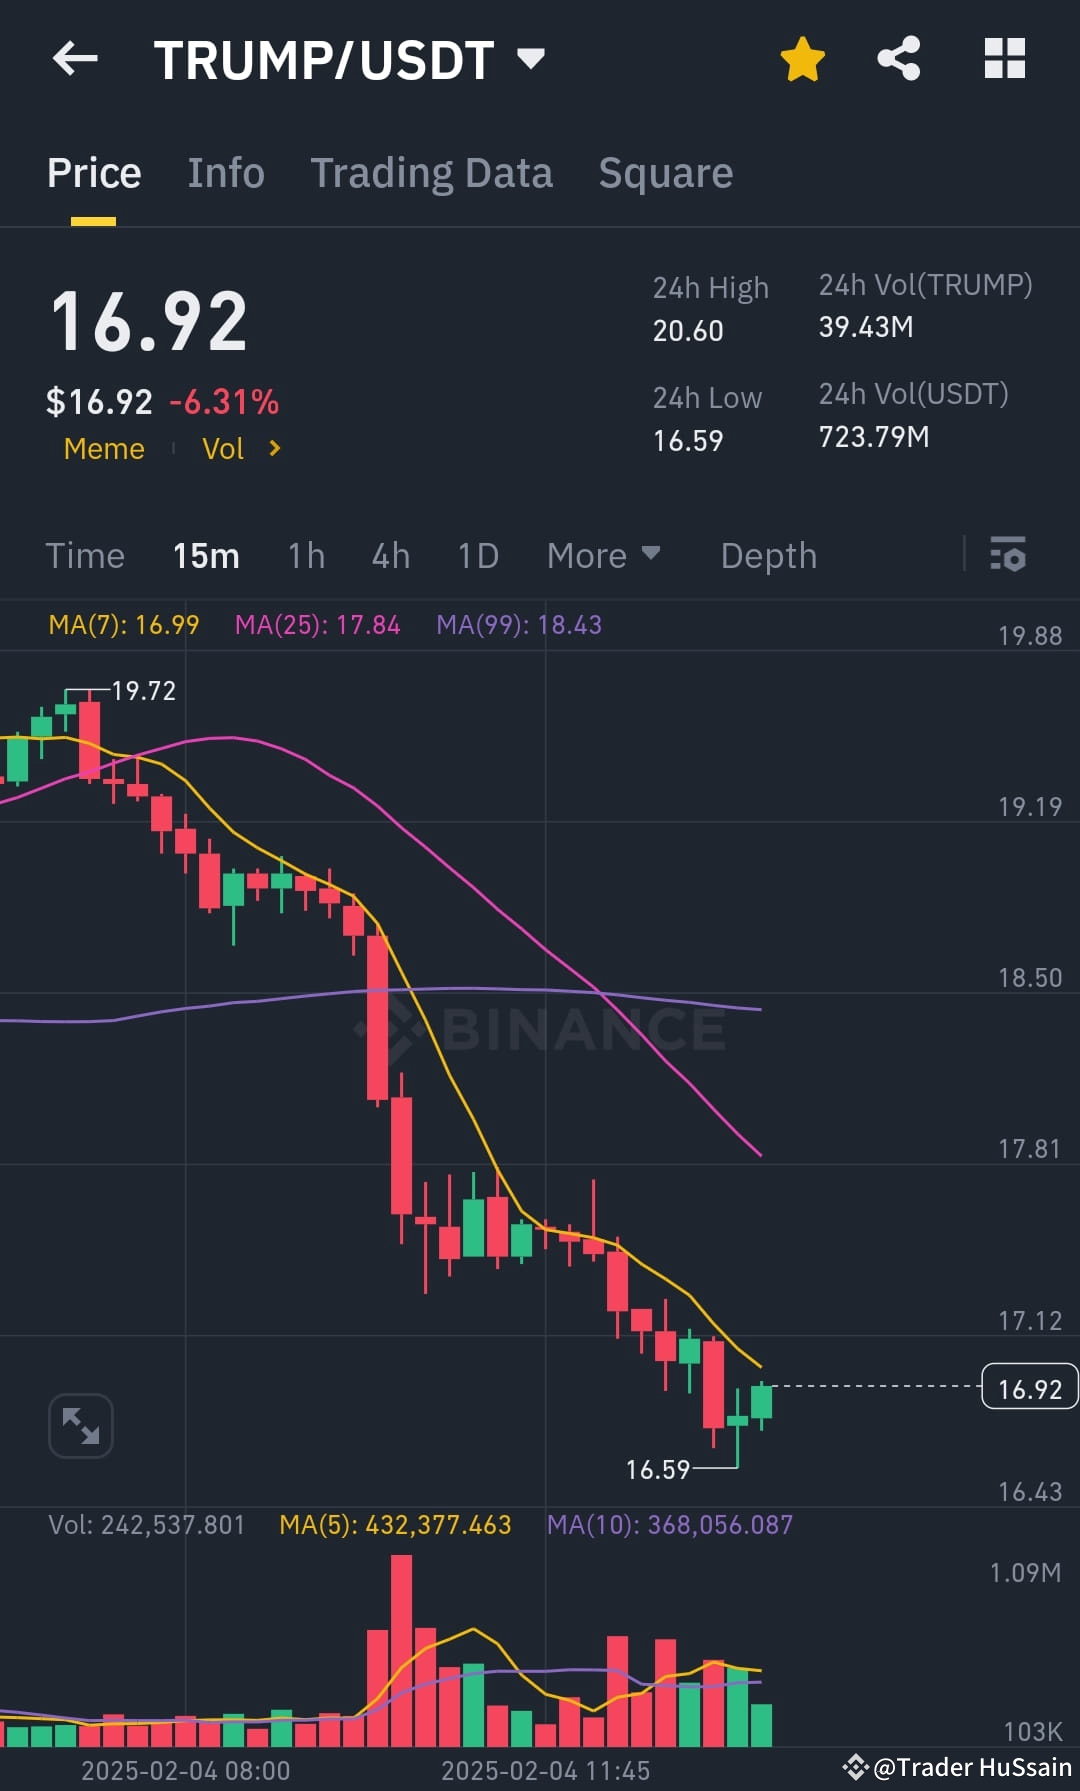Open the share options
Image resolution: width=1080 pixels, height=1791 pixels.
[898, 58]
